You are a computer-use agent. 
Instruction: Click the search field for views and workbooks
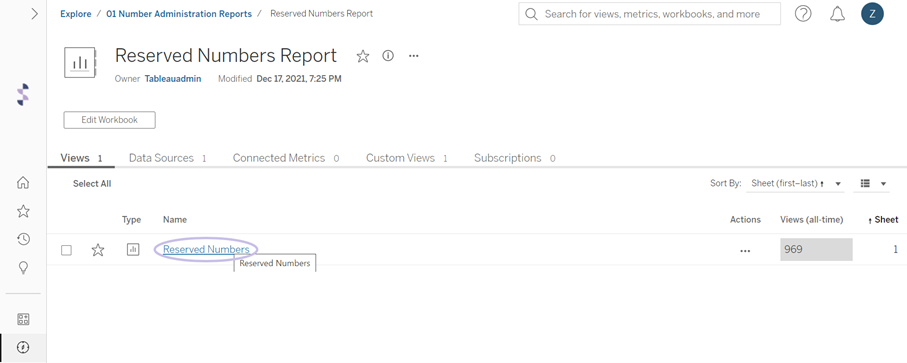pos(650,14)
